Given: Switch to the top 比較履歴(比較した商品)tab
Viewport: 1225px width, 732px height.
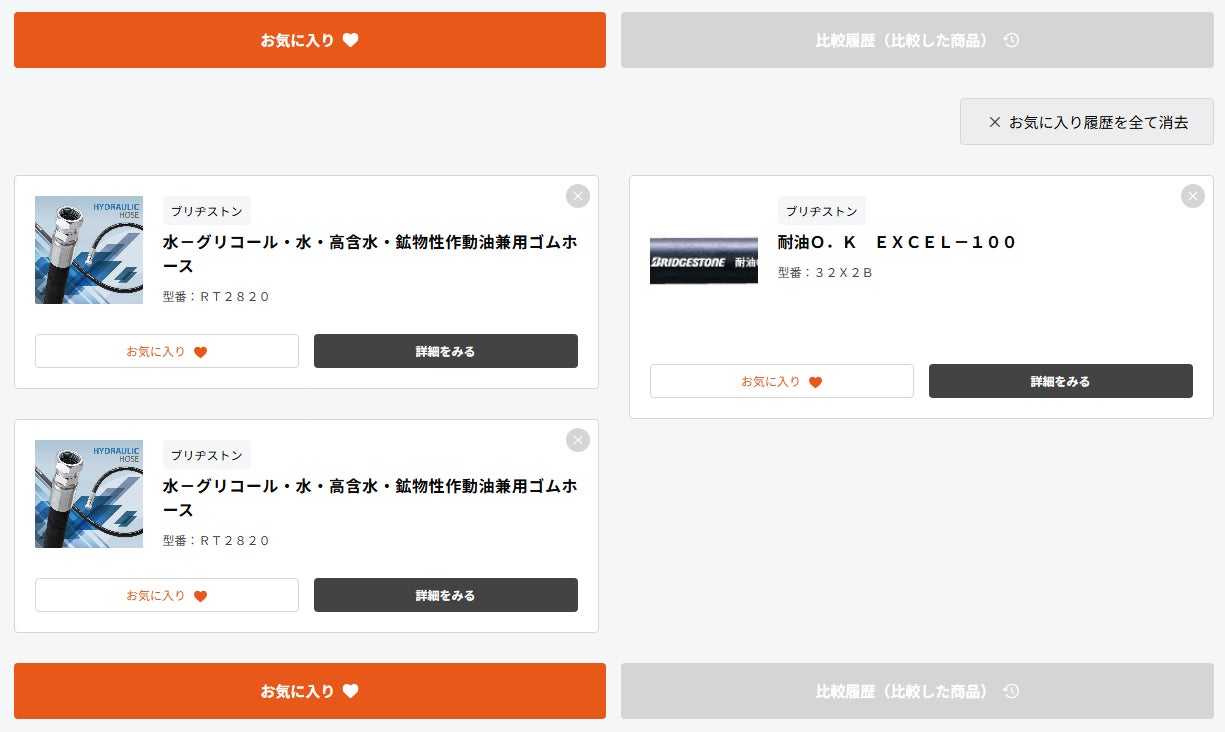Looking at the screenshot, I should pos(917,40).
